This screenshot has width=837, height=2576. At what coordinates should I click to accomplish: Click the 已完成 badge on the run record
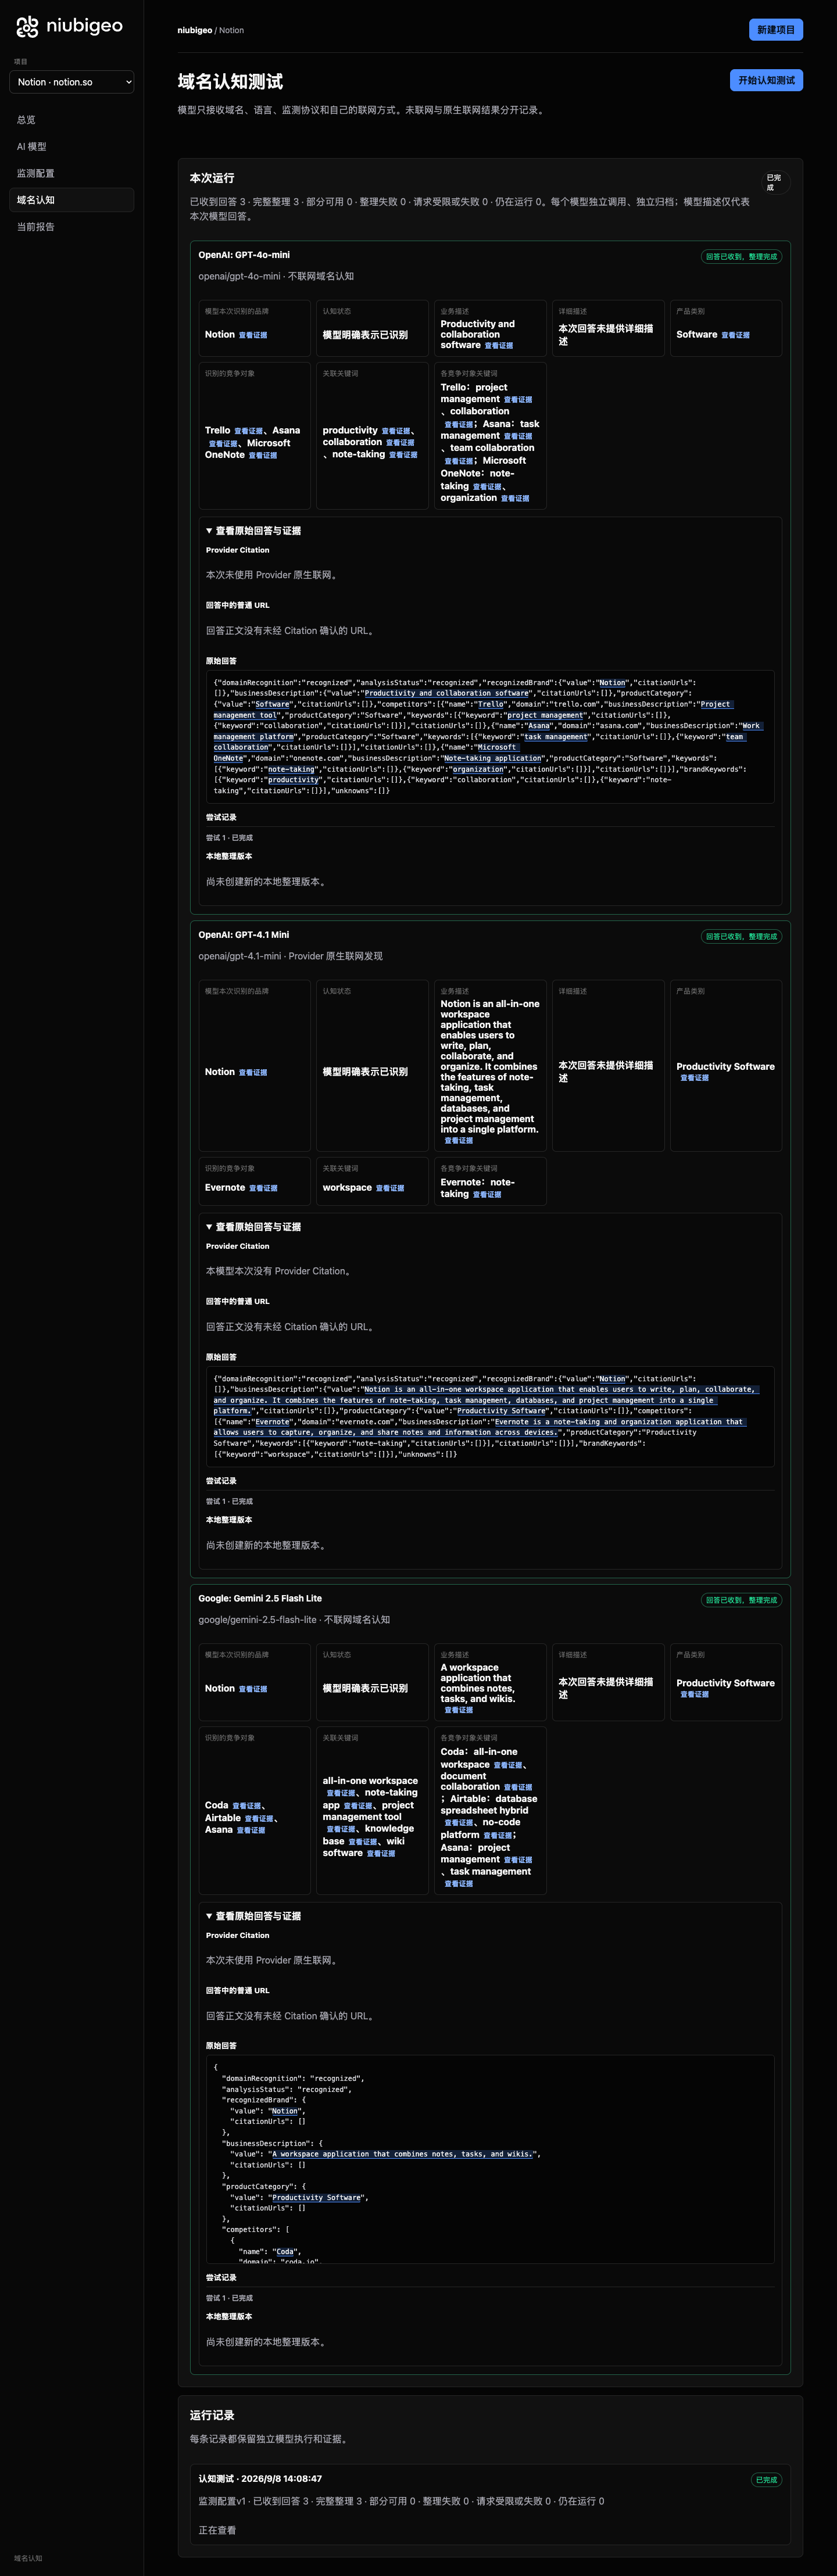[766, 2480]
